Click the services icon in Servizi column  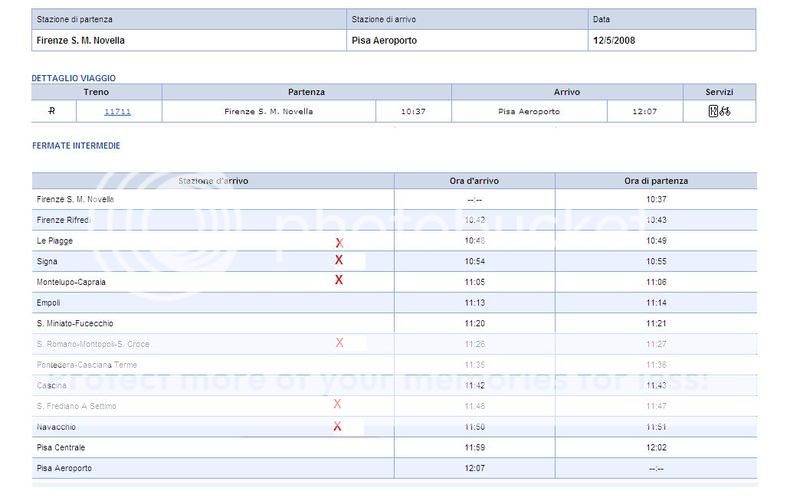tap(719, 111)
